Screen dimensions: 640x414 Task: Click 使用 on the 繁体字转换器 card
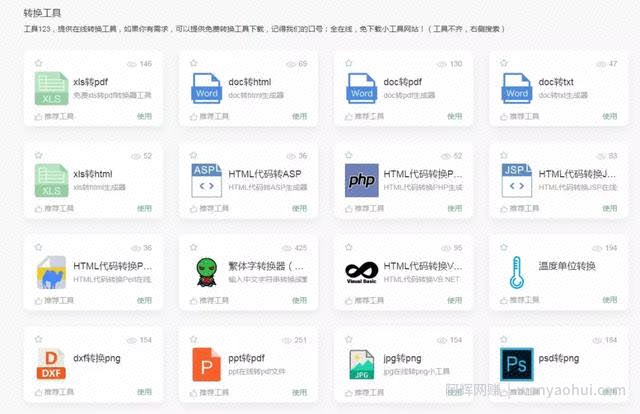pyautogui.click(x=299, y=300)
